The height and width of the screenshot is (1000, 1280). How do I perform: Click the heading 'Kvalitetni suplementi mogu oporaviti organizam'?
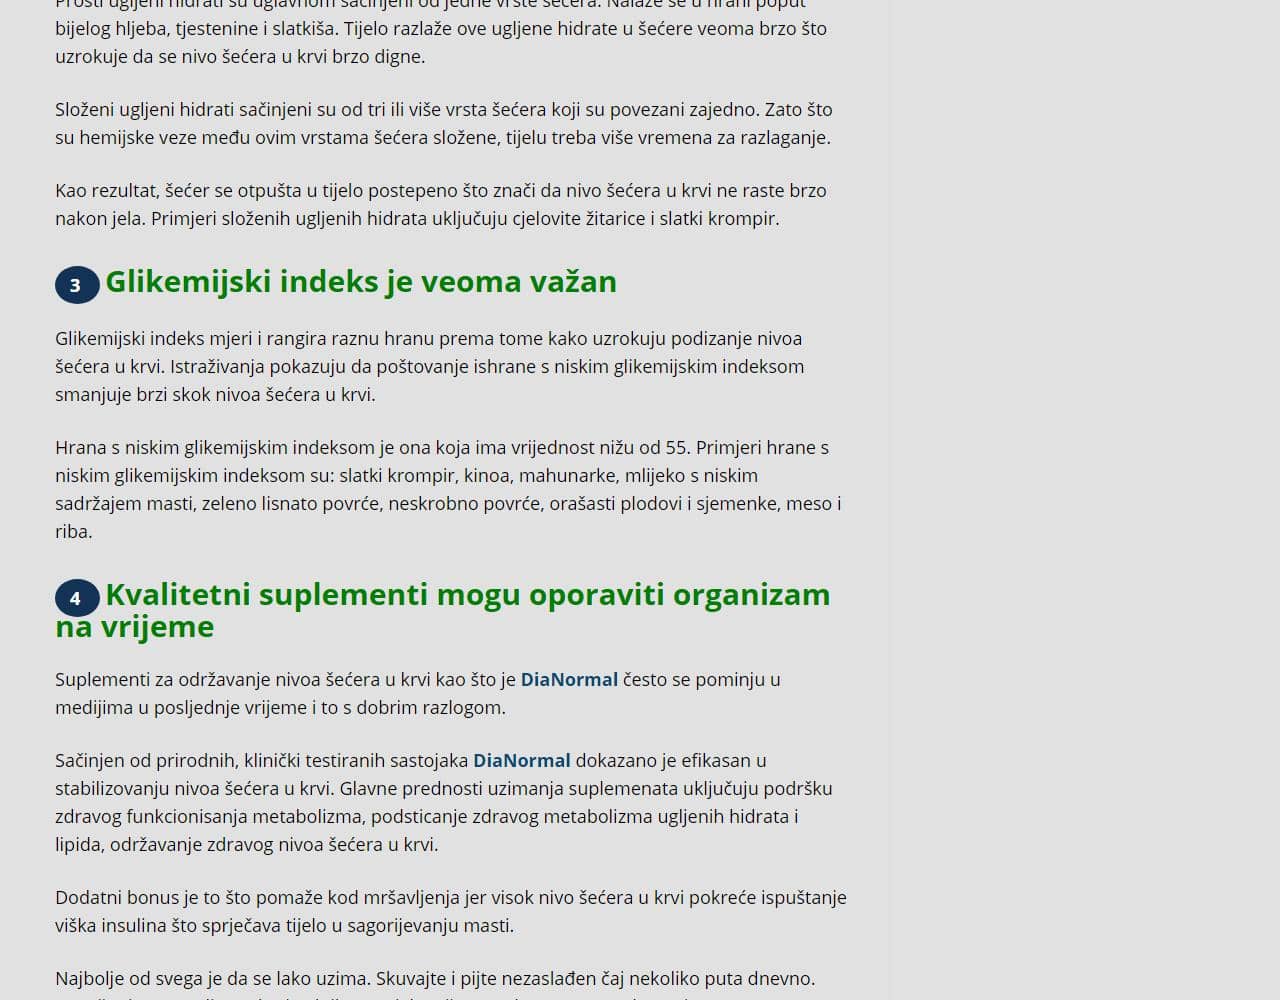point(467,595)
